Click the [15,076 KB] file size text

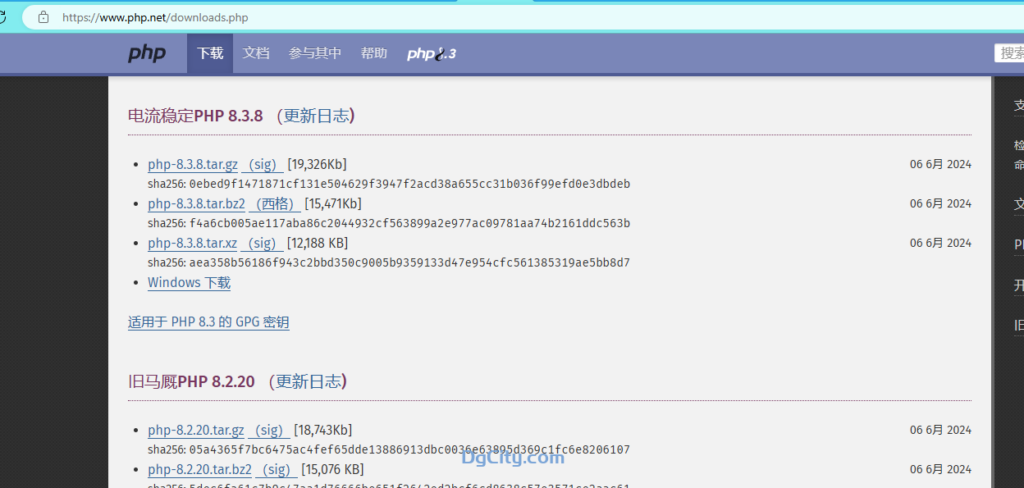pyautogui.click(x=332, y=469)
